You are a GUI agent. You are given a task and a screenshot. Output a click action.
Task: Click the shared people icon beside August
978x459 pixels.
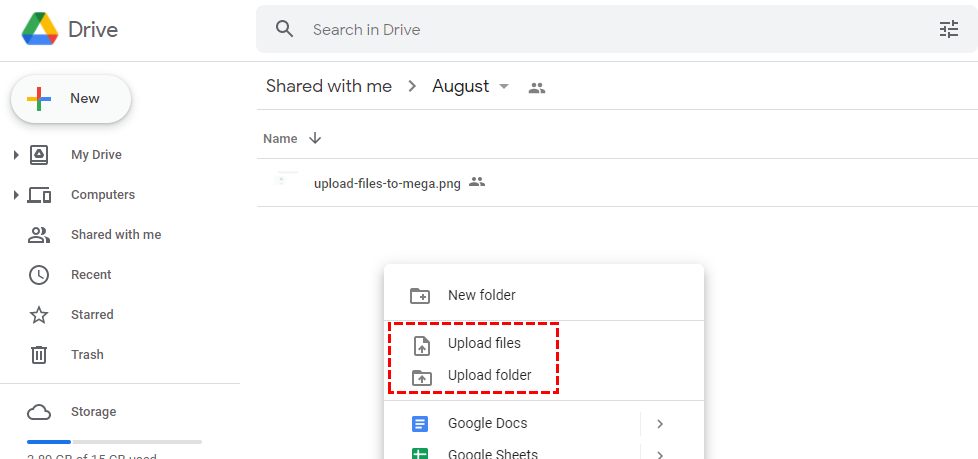pos(537,88)
